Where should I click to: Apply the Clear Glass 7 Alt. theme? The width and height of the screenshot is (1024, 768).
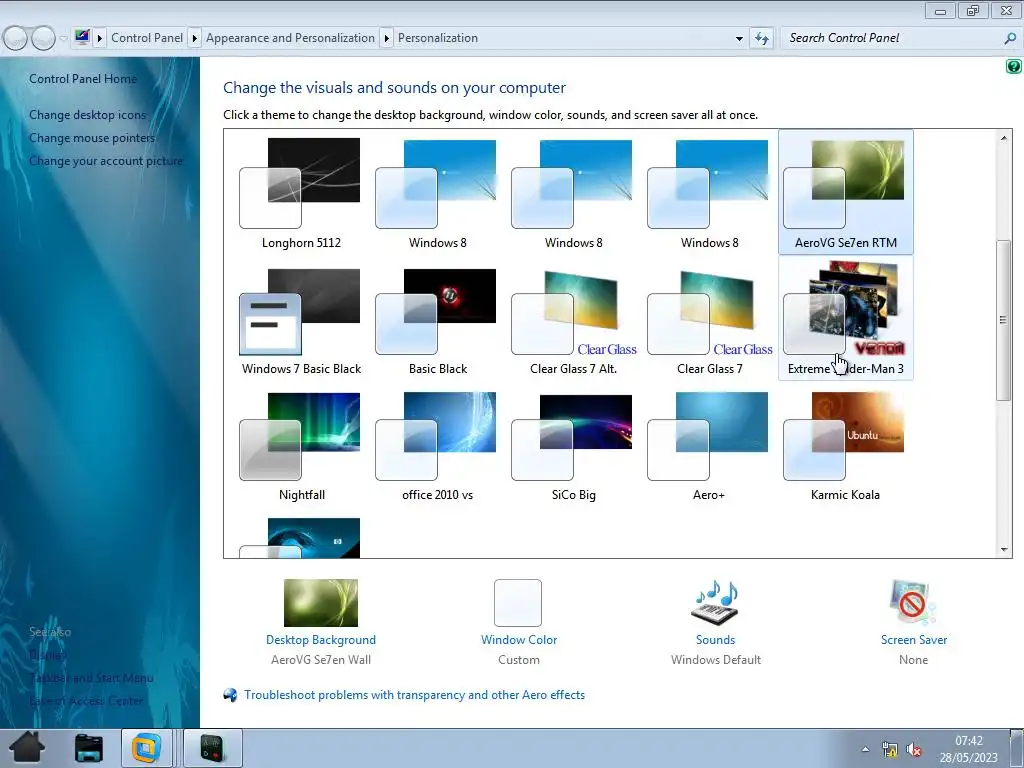click(573, 319)
